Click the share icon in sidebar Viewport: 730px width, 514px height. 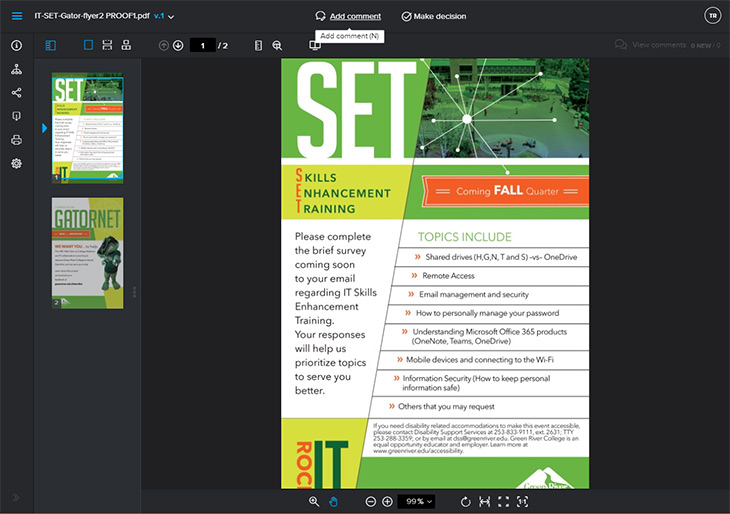pyautogui.click(x=16, y=93)
